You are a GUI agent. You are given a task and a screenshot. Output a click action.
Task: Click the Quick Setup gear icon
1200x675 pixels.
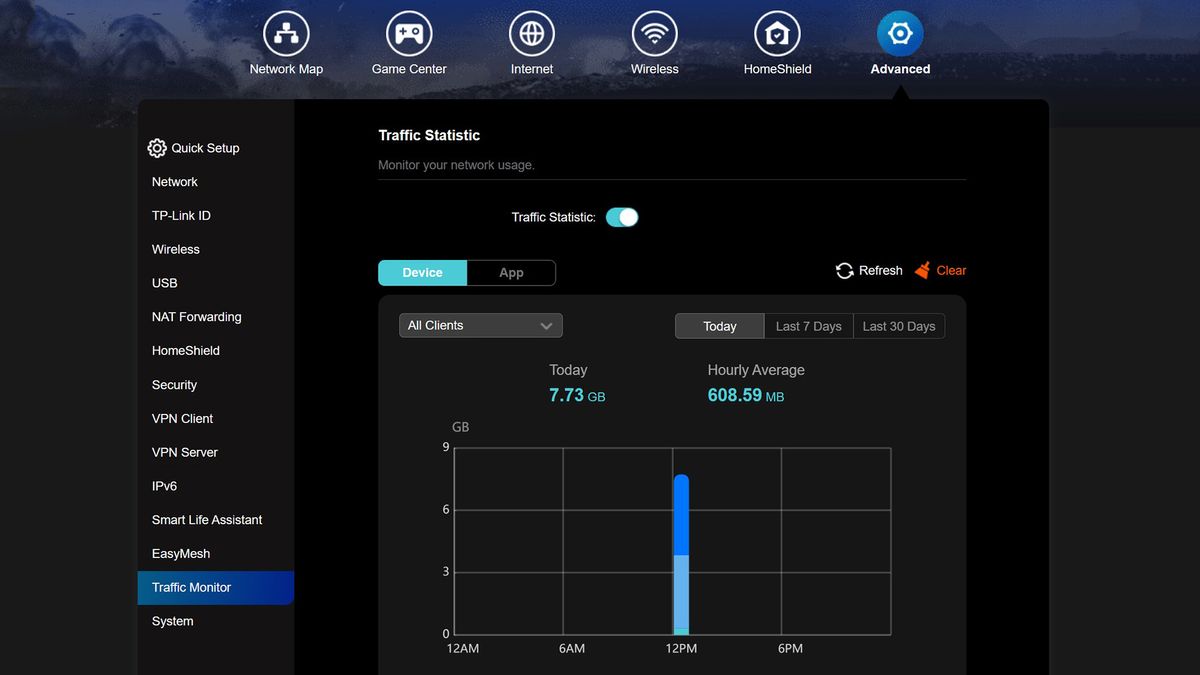157,147
